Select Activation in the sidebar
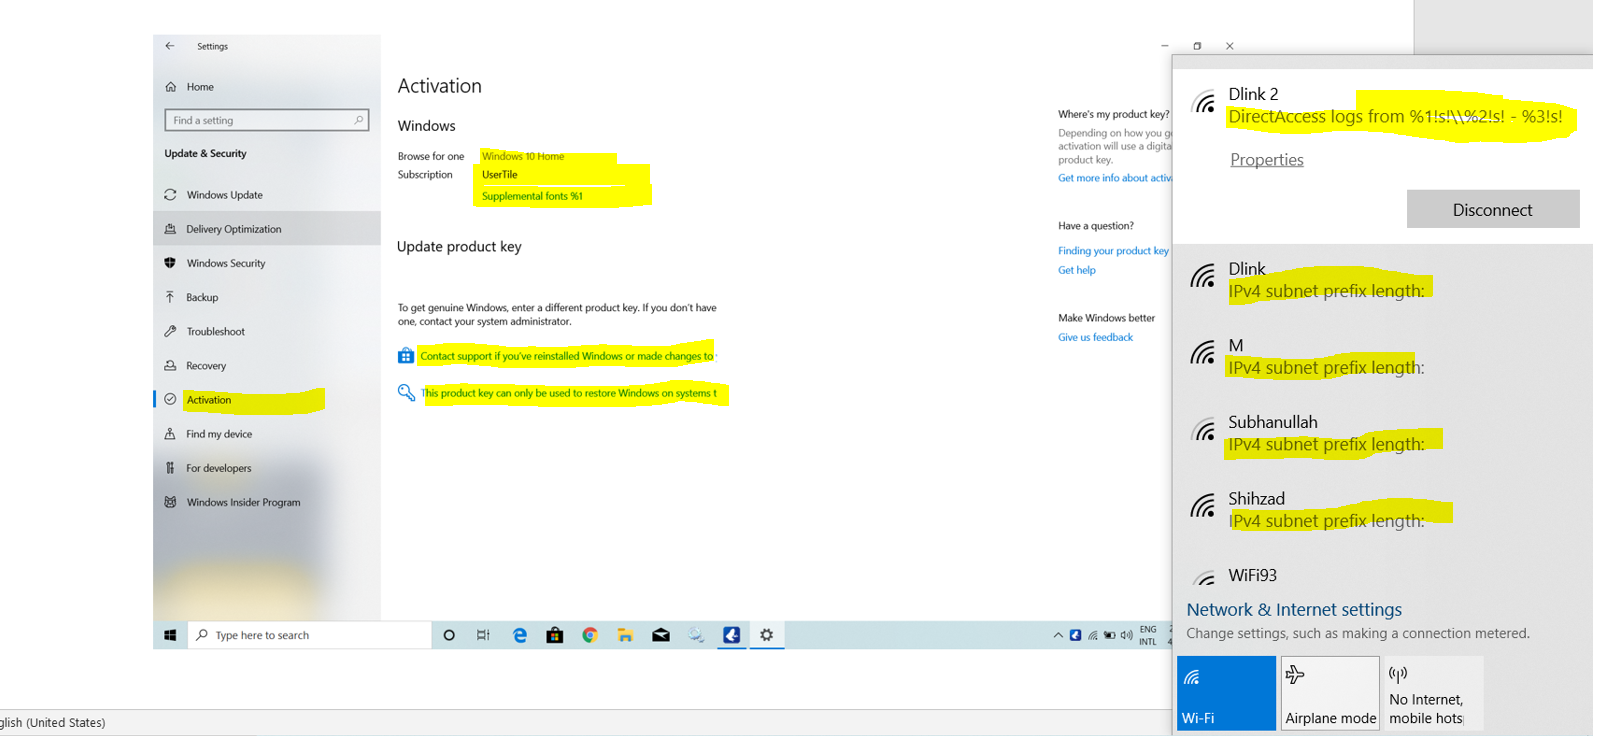Image resolution: width=1613 pixels, height=736 pixels. 209,400
